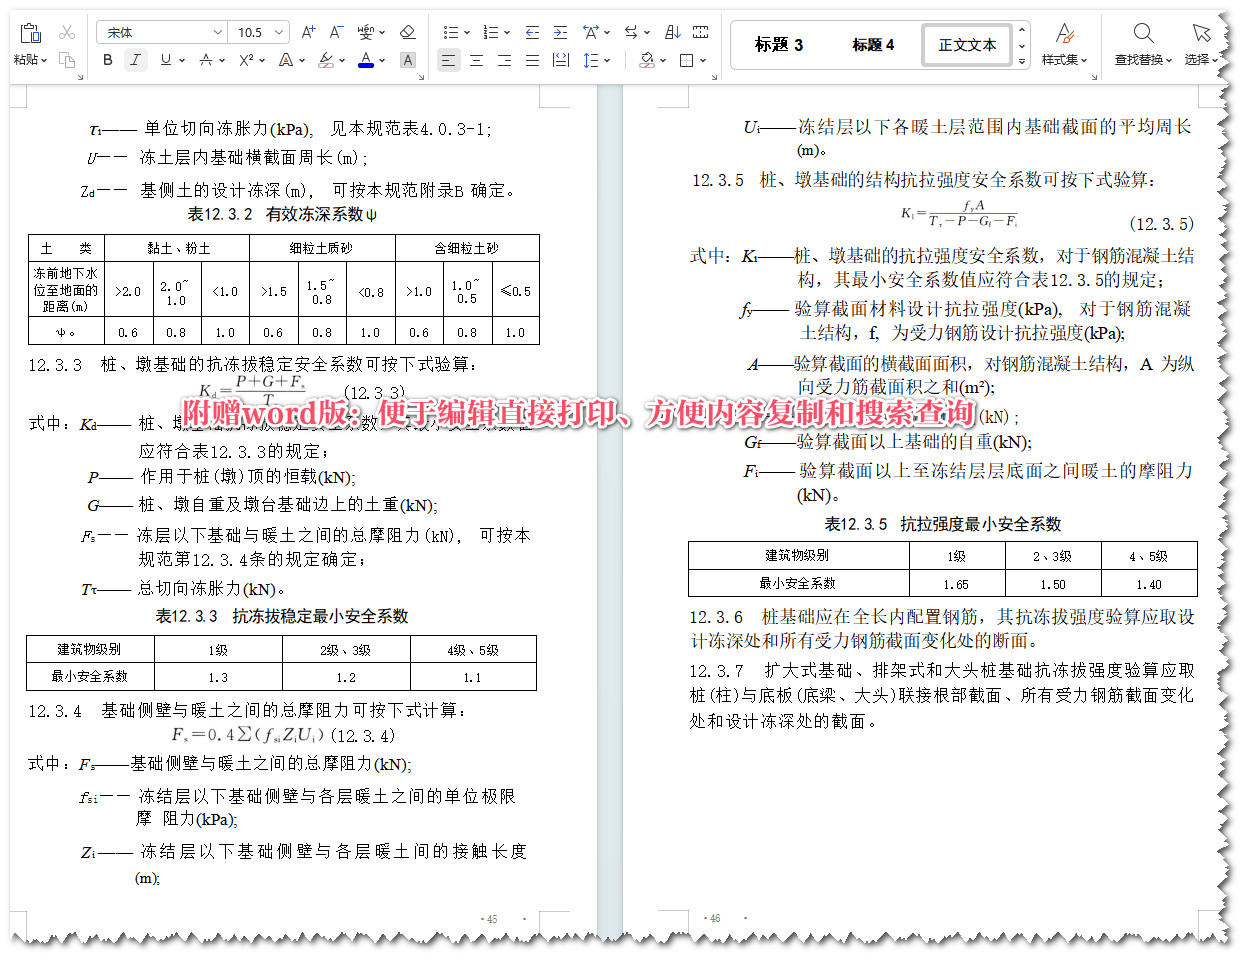Open Find and Replace (查找替换)
The image size is (1246, 960).
coord(1142,45)
